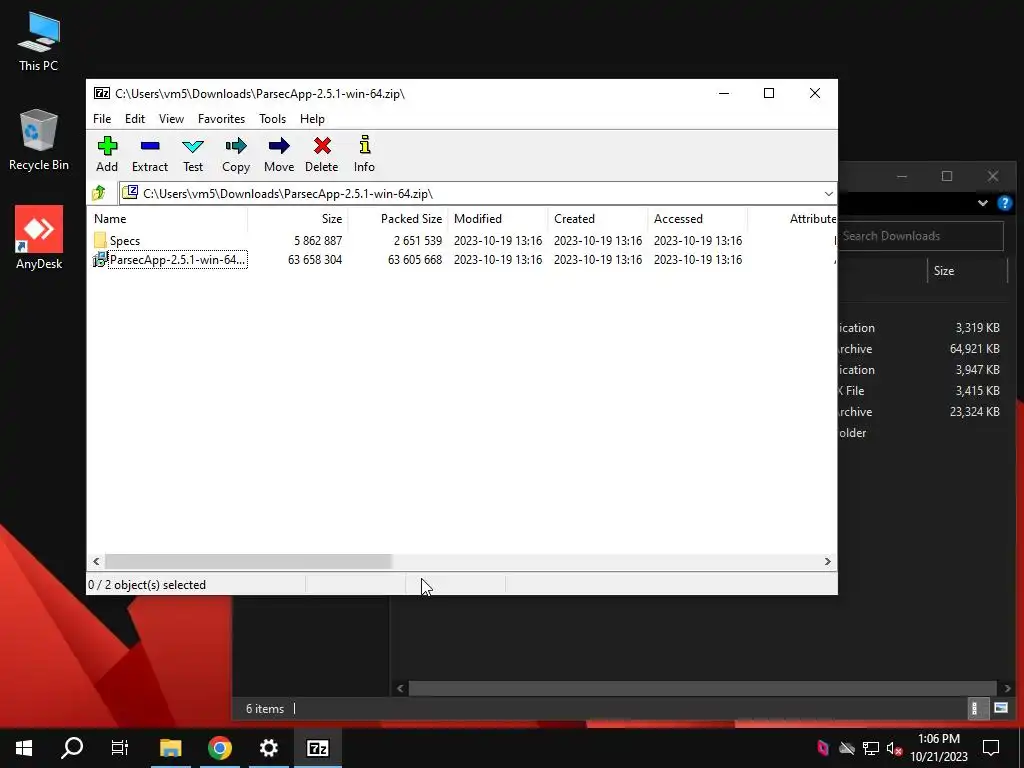Image resolution: width=1024 pixels, height=768 pixels.
Task: Open Google Chrome from taskbar
Action: click(220, 748)
